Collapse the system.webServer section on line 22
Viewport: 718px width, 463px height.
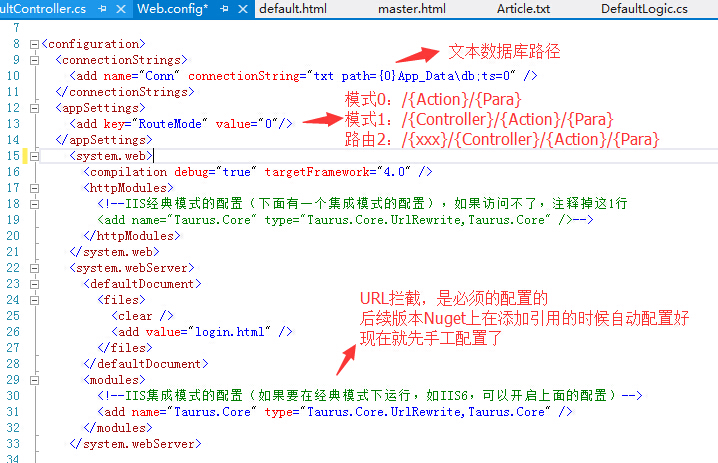34,268
